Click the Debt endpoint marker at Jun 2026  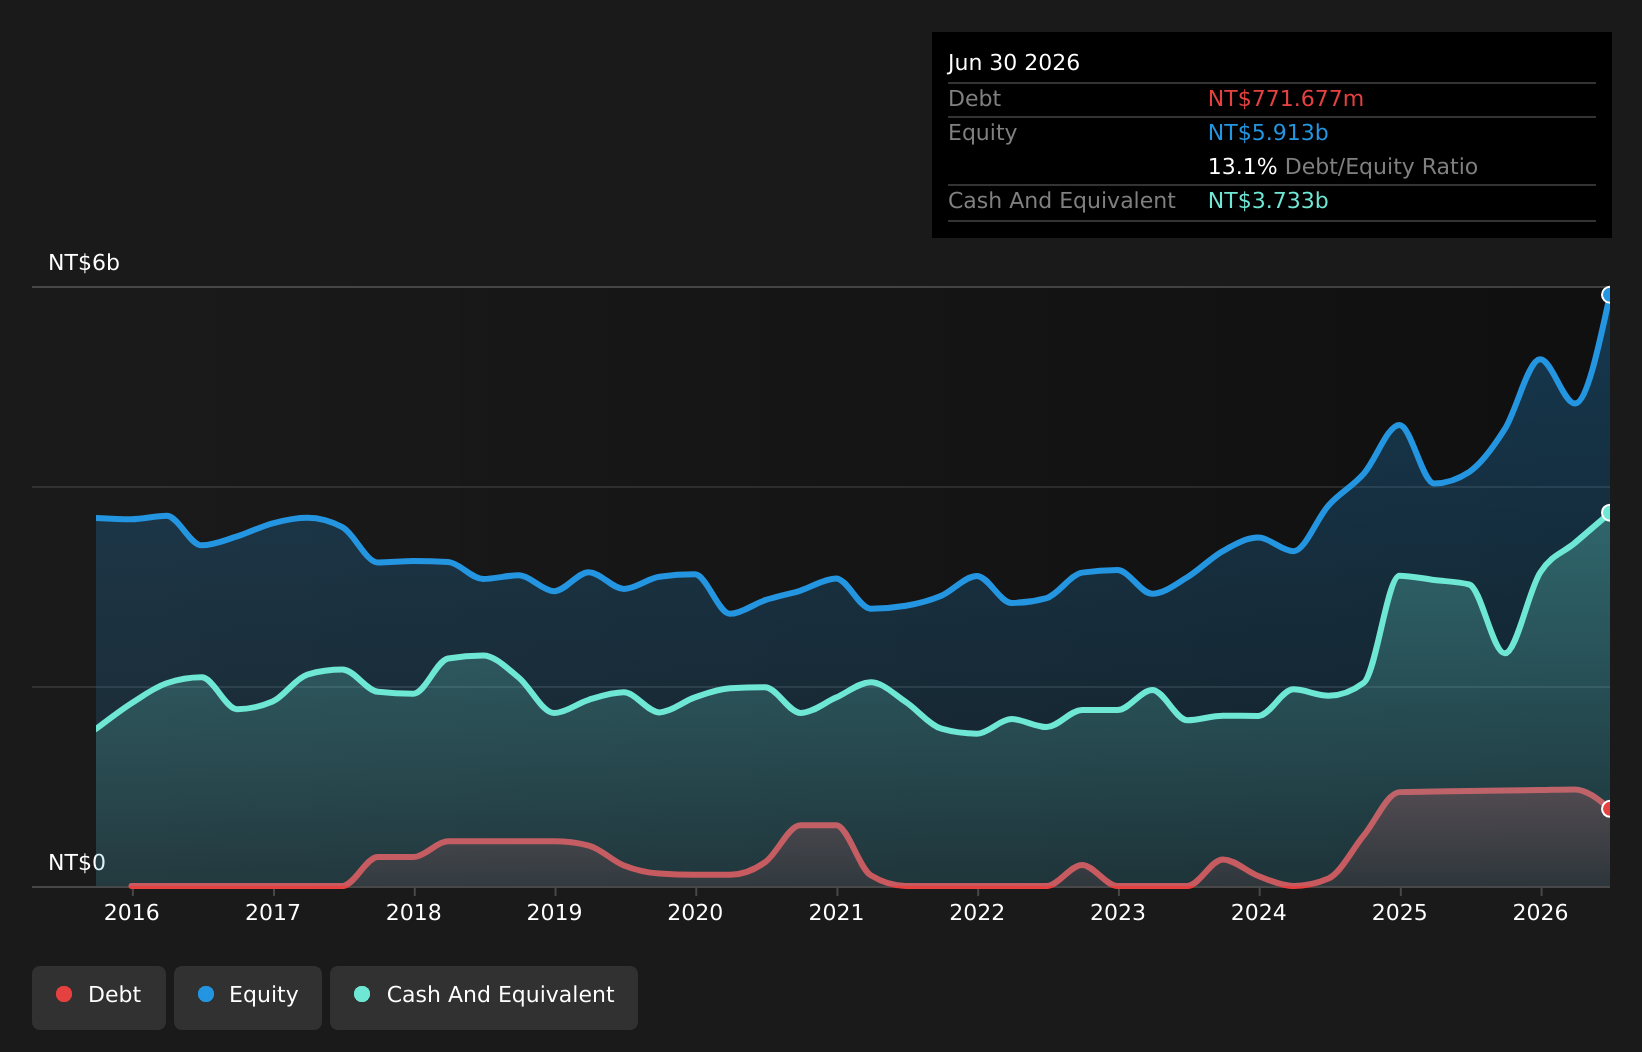coord(1609,809)
